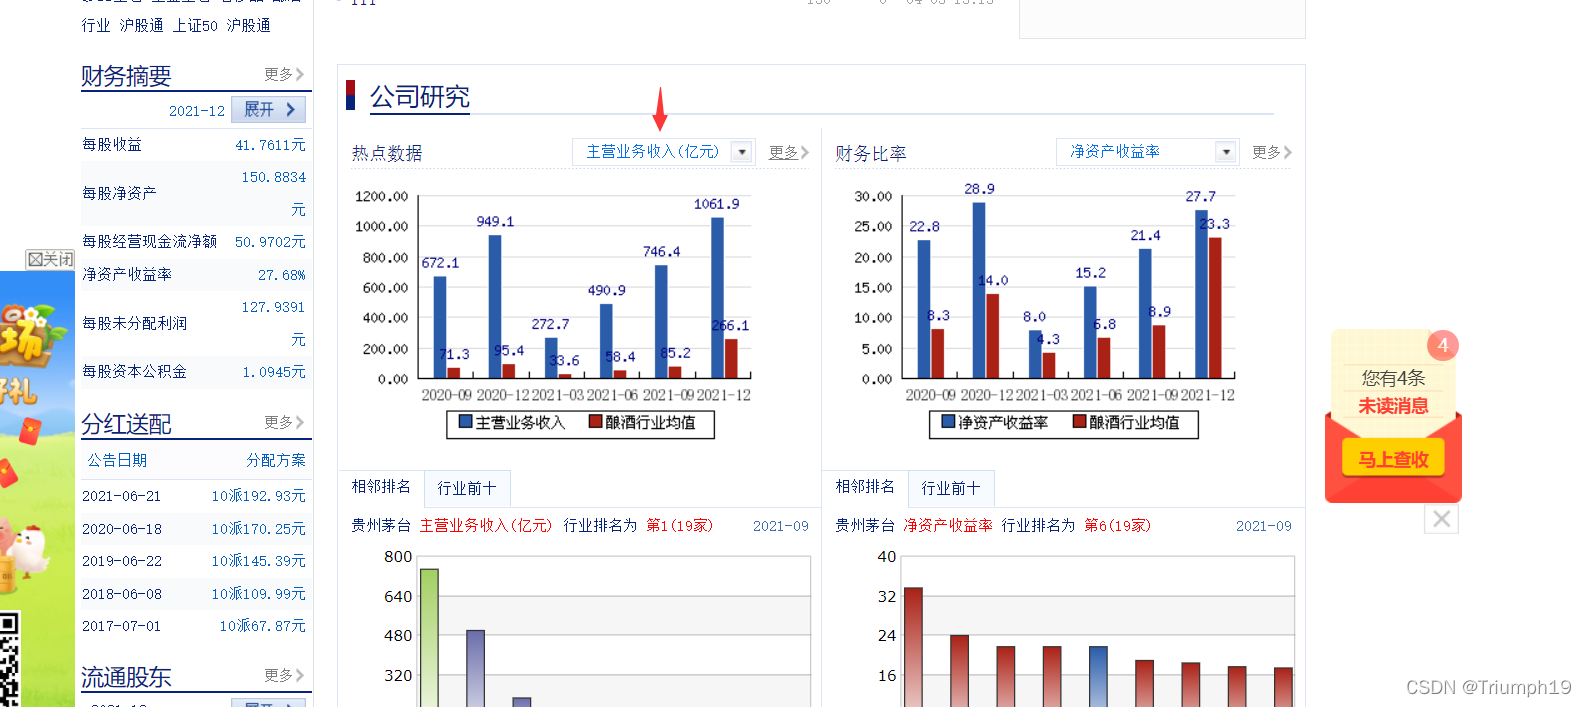Click 更多 link beside 热点数据

(788, 152)
